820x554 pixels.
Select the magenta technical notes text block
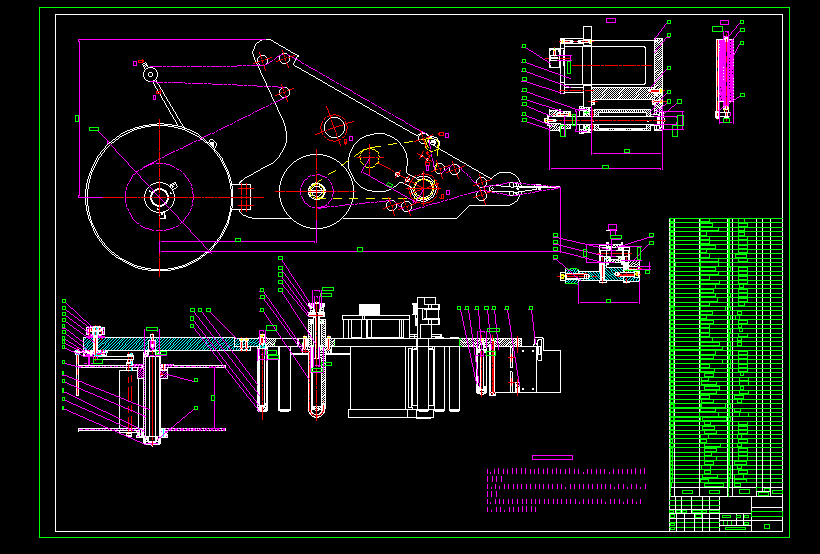tap(566, 490)
